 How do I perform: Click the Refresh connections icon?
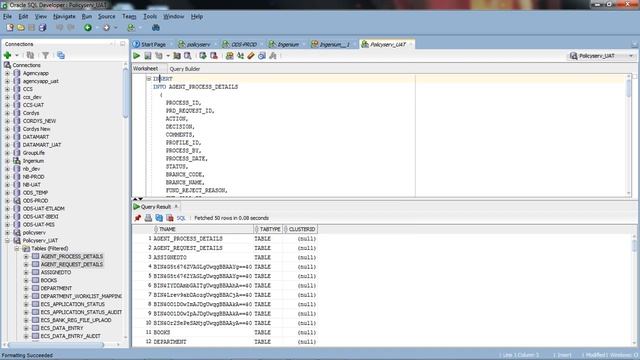tap(30, 55)
